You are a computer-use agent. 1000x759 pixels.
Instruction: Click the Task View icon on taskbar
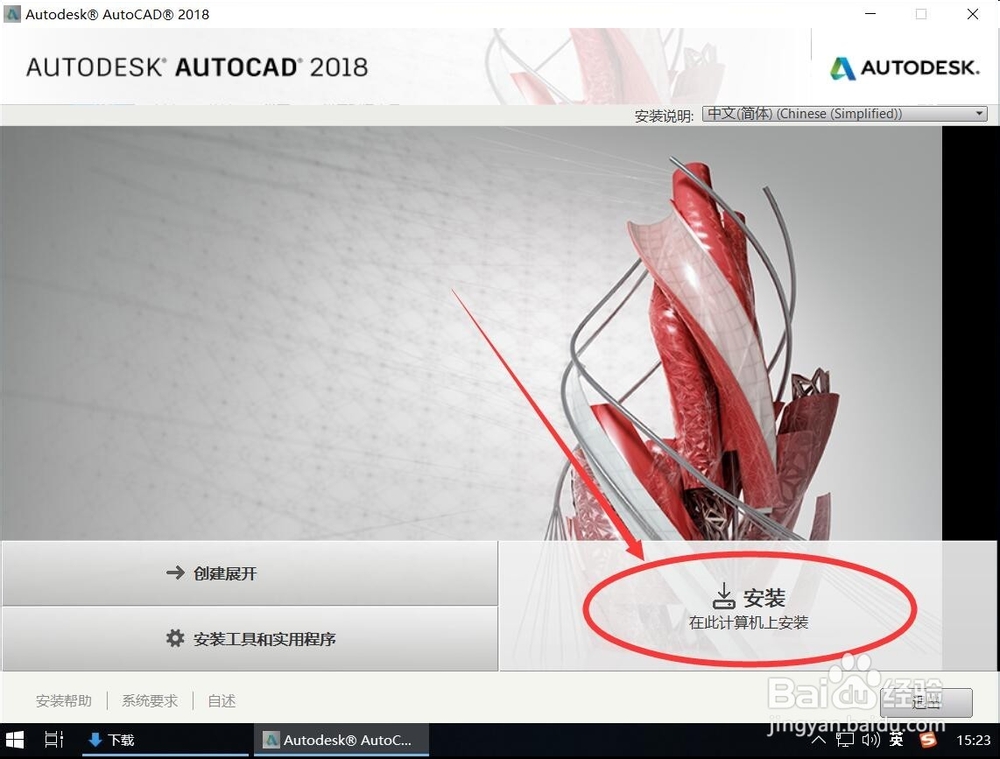[54, 739]
